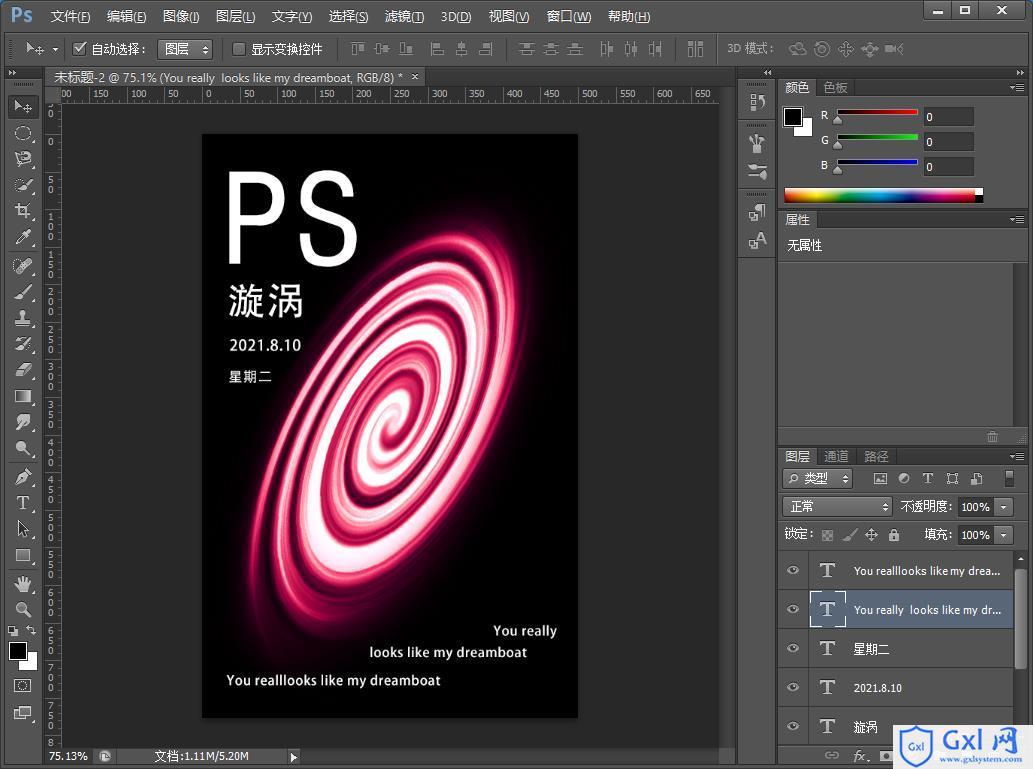Select the Move tool in the toolbox

23,107
